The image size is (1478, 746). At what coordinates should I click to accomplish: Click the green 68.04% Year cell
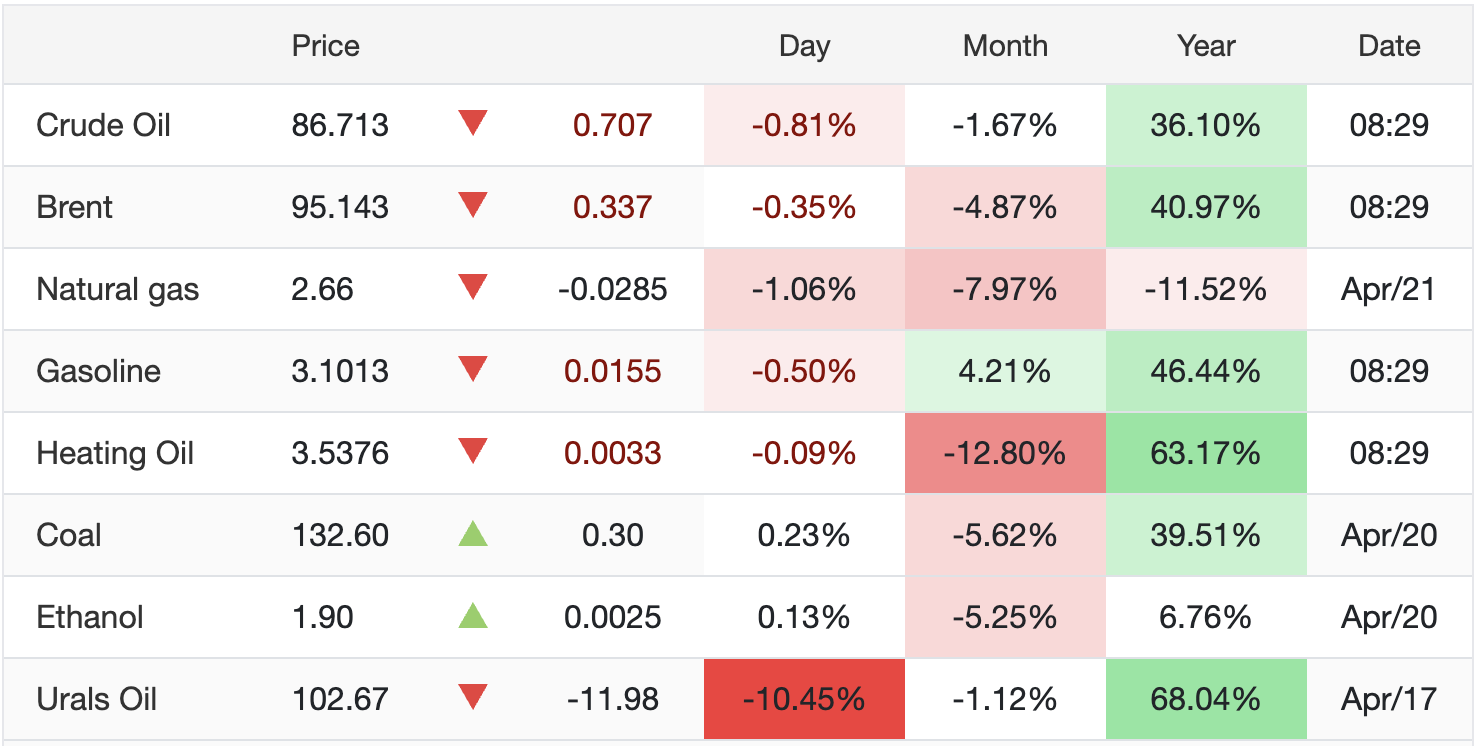coord(1206,699)
